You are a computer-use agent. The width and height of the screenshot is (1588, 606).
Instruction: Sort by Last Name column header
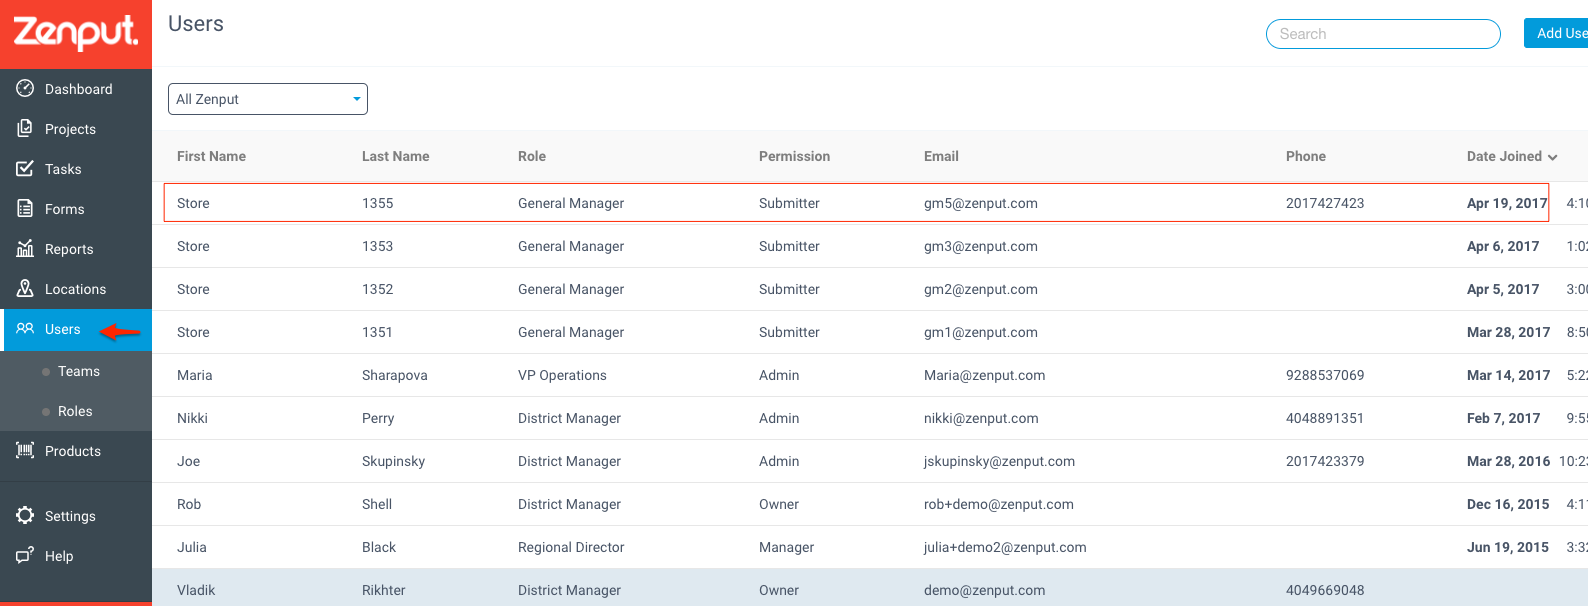pos(396,156)
